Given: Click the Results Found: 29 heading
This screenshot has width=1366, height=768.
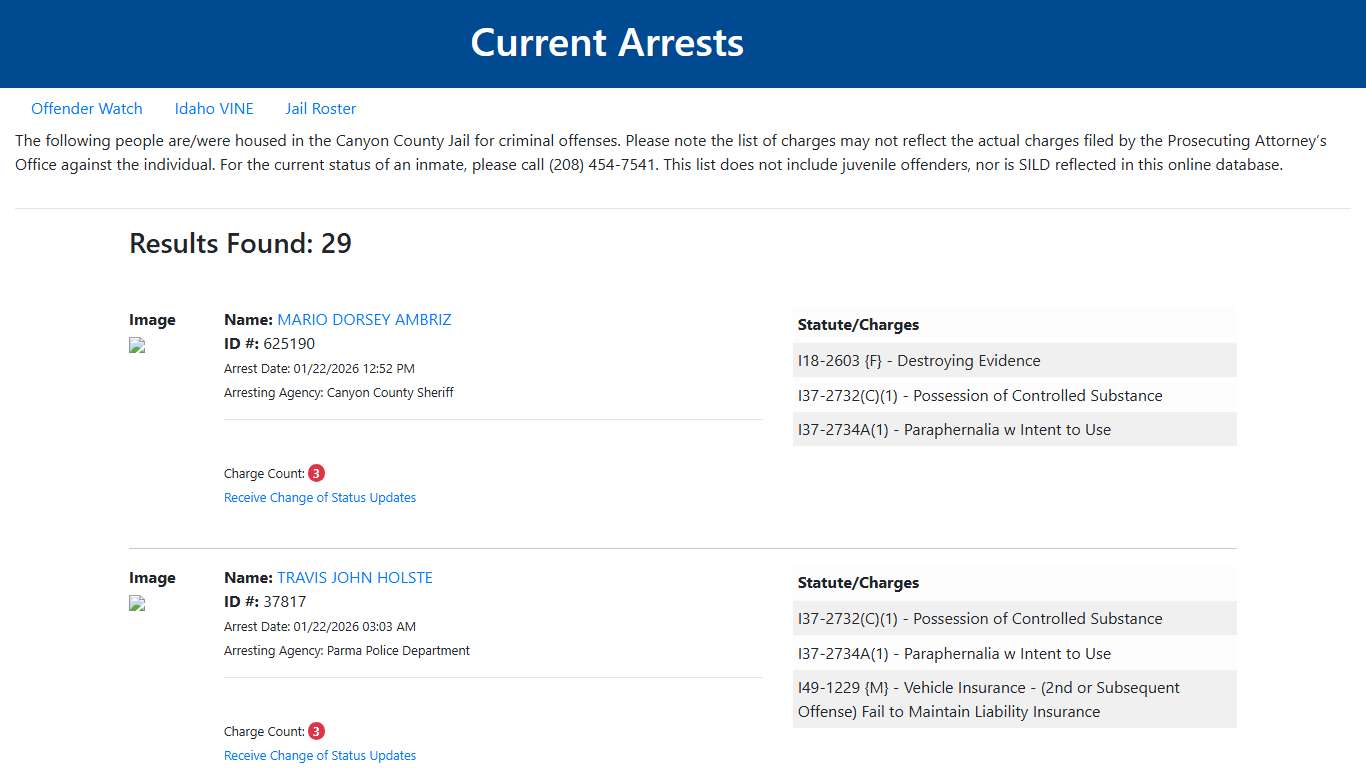Looking at the screenshot, I should point(240,243).
